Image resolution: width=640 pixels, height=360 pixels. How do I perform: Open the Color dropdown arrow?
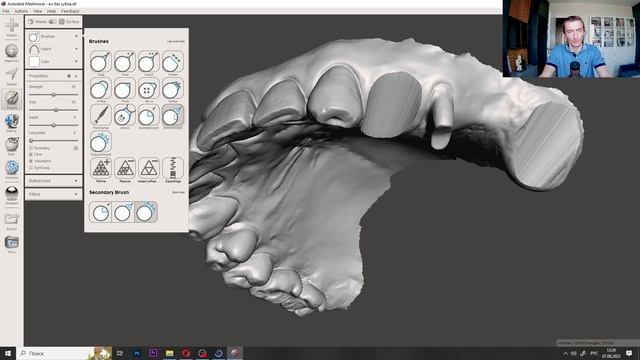click(x=76, y=62)
